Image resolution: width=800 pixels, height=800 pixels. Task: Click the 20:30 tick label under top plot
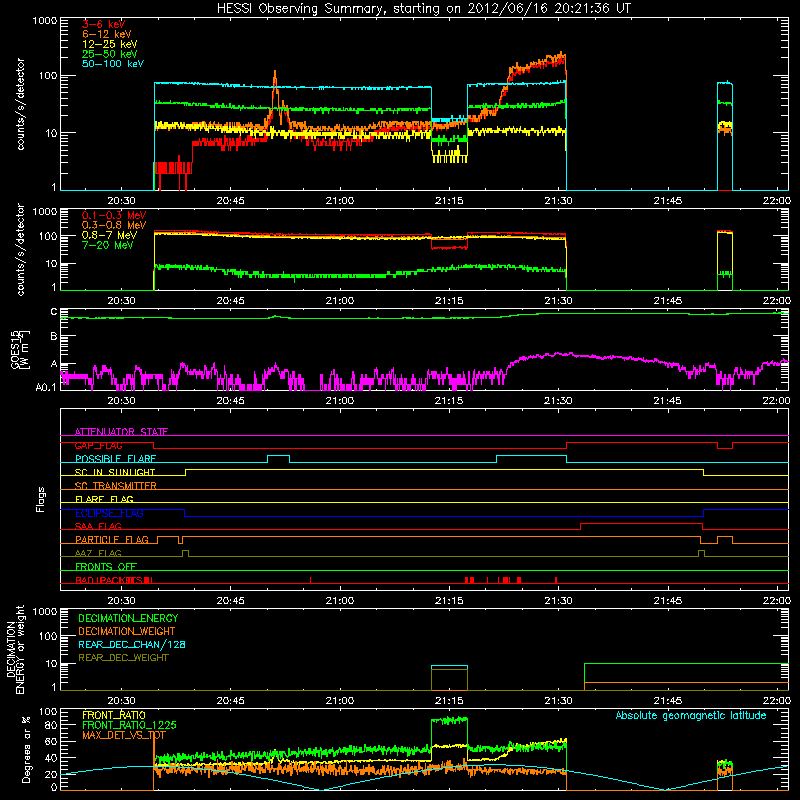tap(121, 201)
